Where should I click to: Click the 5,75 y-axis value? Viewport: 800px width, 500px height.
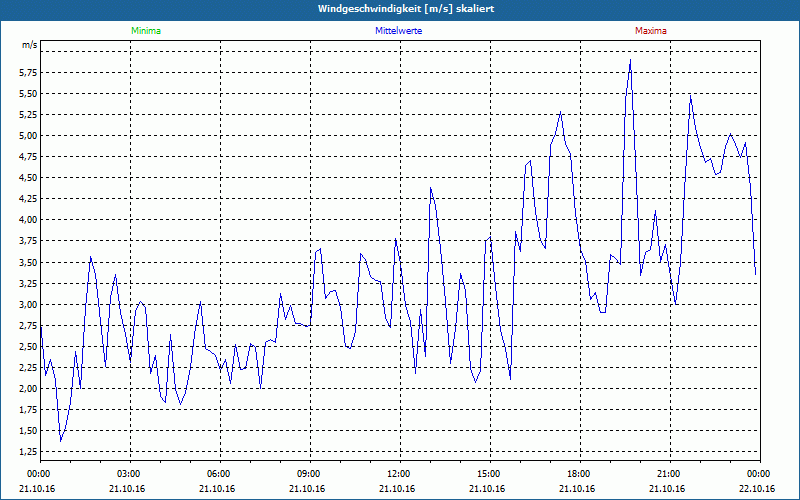pyautogui.click(x=30, y=73)
